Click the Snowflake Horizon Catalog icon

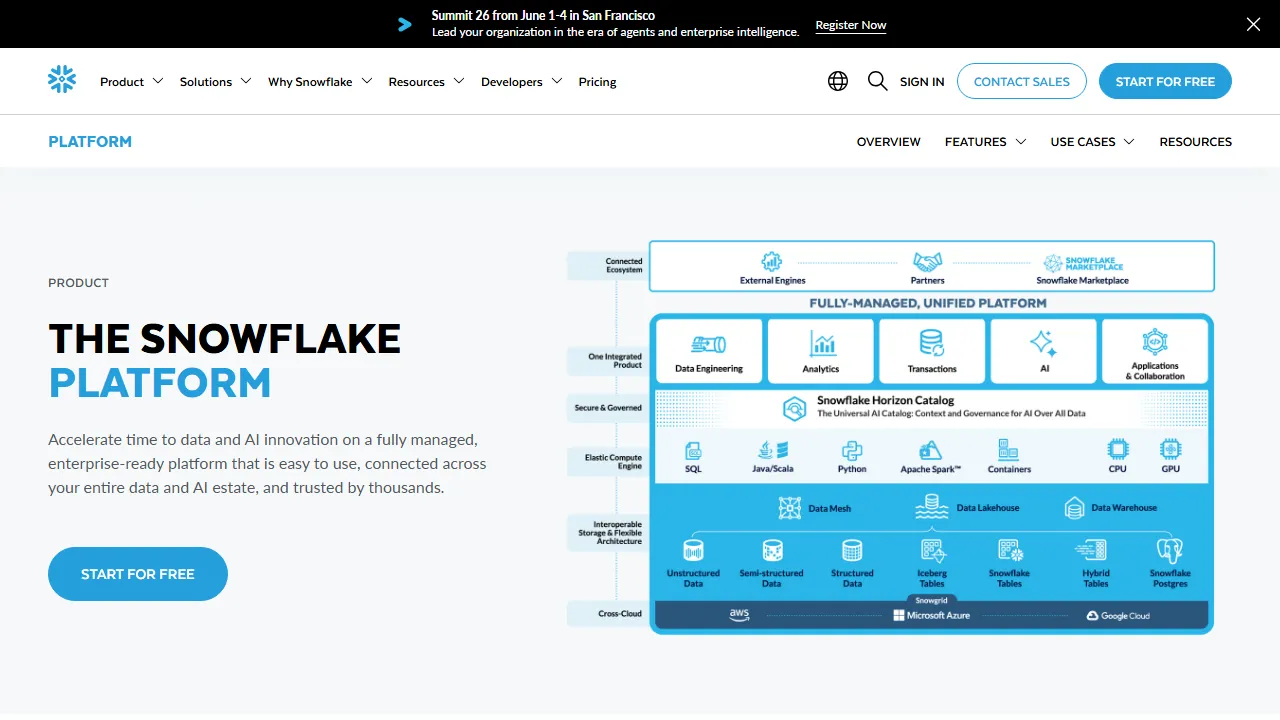pos(795,408)
